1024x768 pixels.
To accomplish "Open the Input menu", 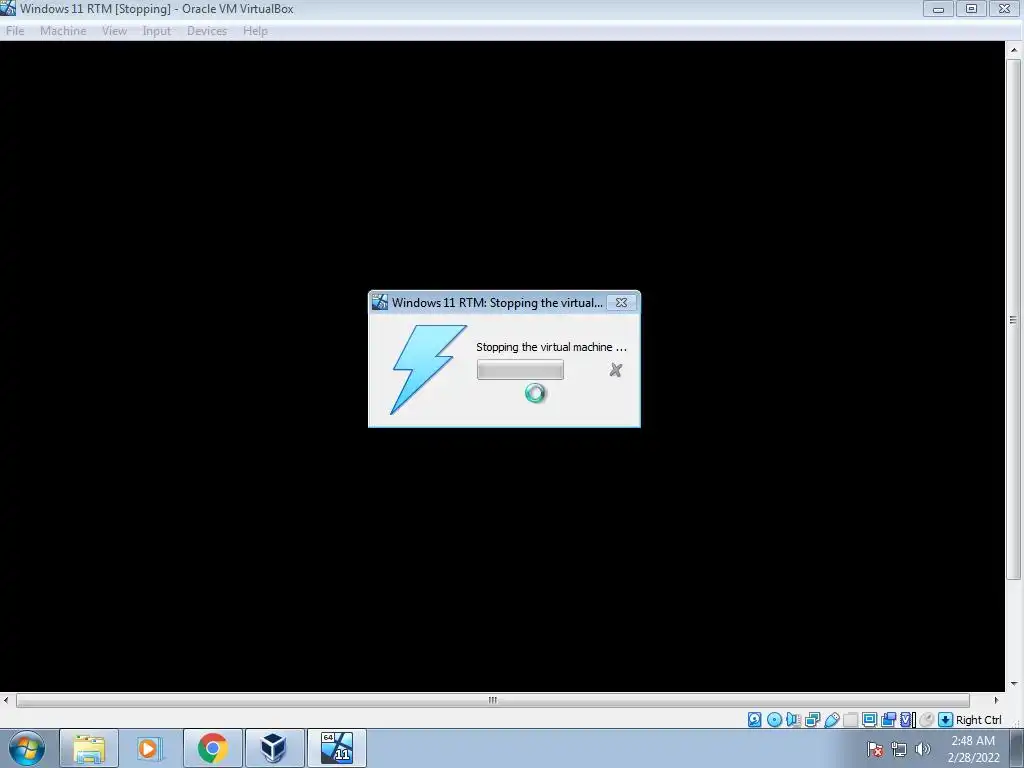I will (157, 31).
